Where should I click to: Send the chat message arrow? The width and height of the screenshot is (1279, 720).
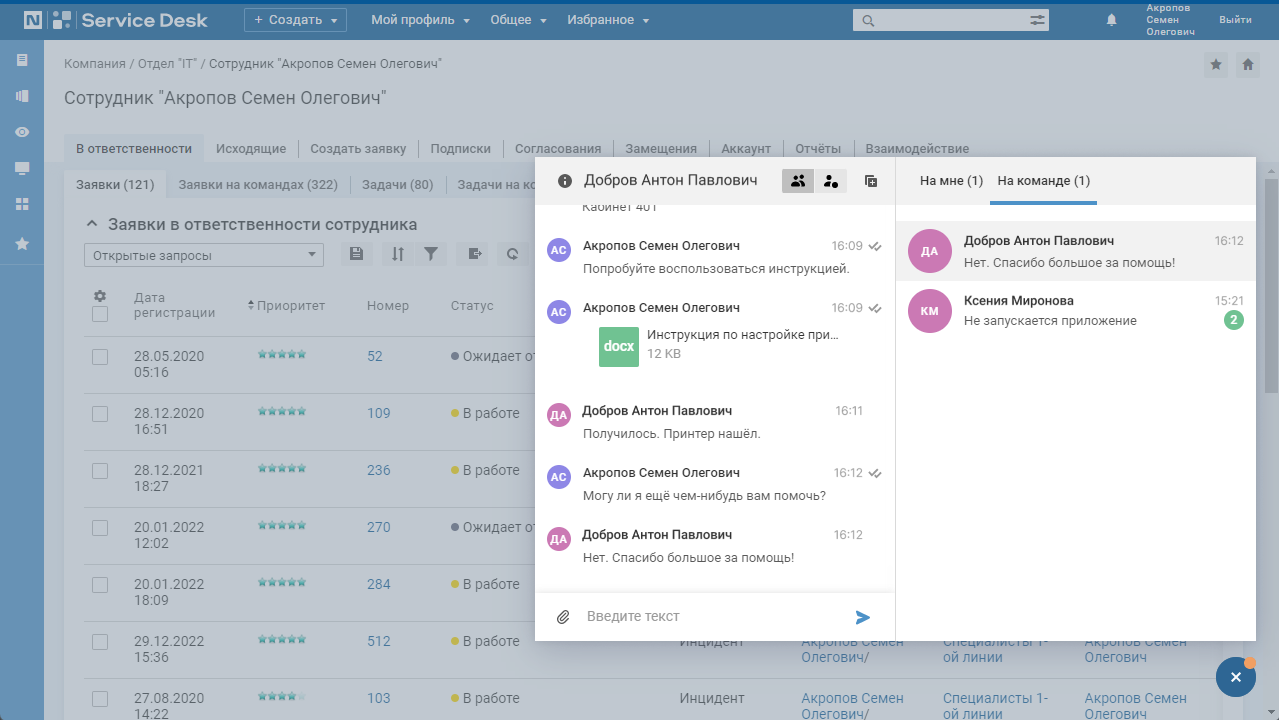(x=863, y=617)
